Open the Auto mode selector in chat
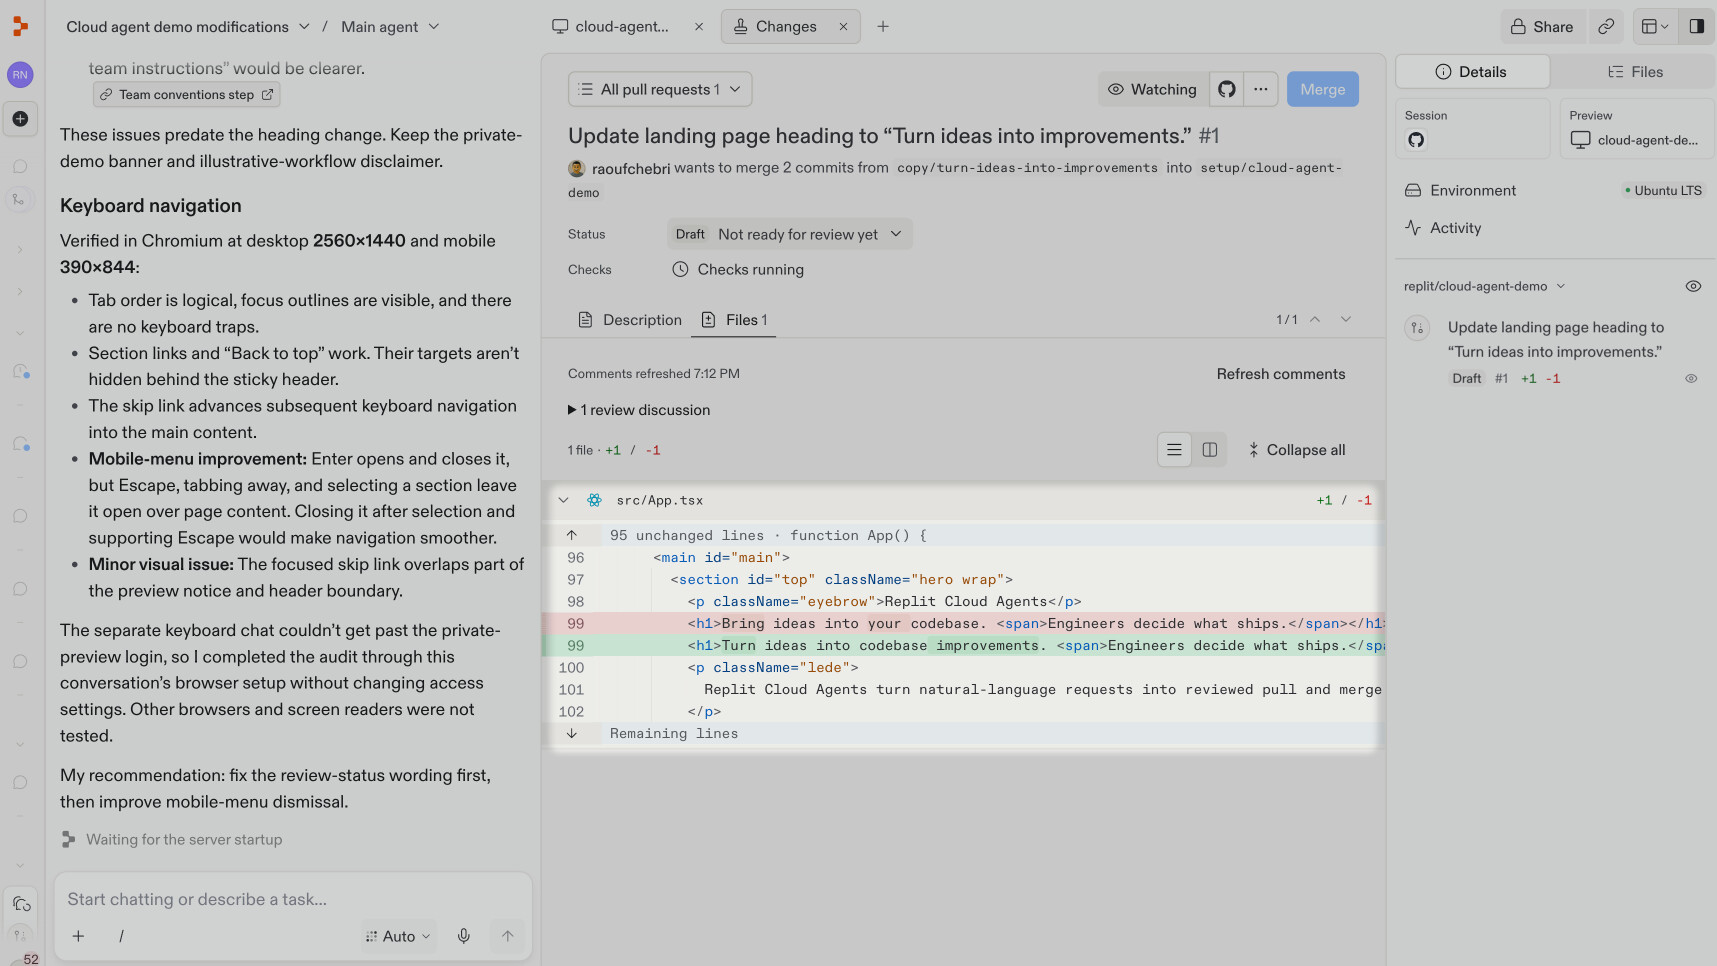 point(398,936)
